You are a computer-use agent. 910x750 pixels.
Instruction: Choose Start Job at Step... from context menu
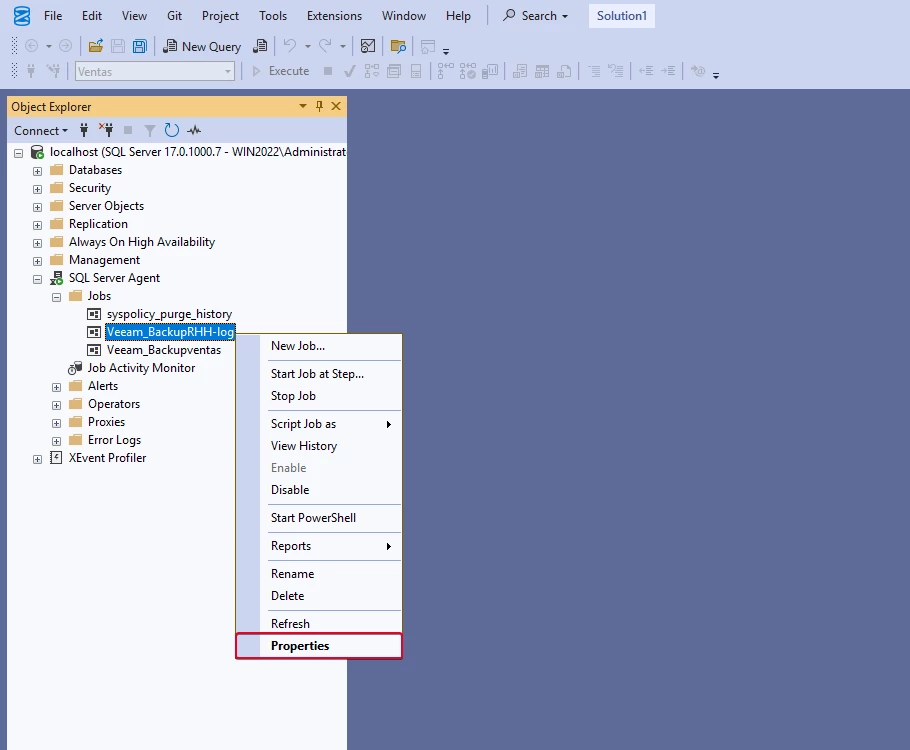(x=319, y=374)
